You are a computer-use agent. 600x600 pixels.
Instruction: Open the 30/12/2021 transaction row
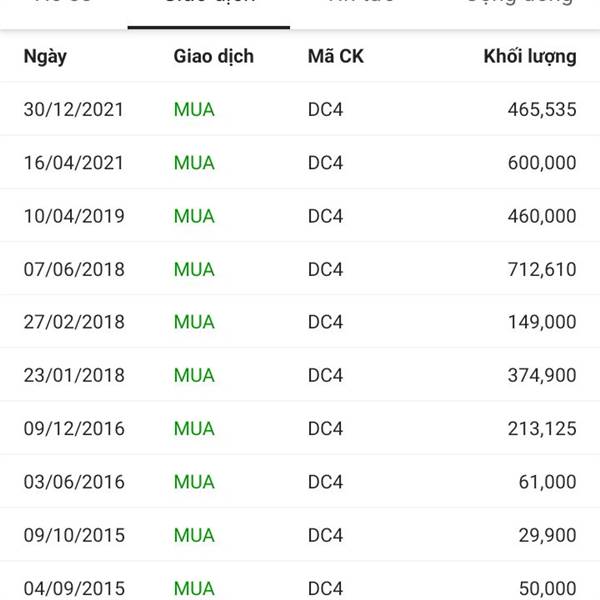pyautogui.click(x=300, y=109)
